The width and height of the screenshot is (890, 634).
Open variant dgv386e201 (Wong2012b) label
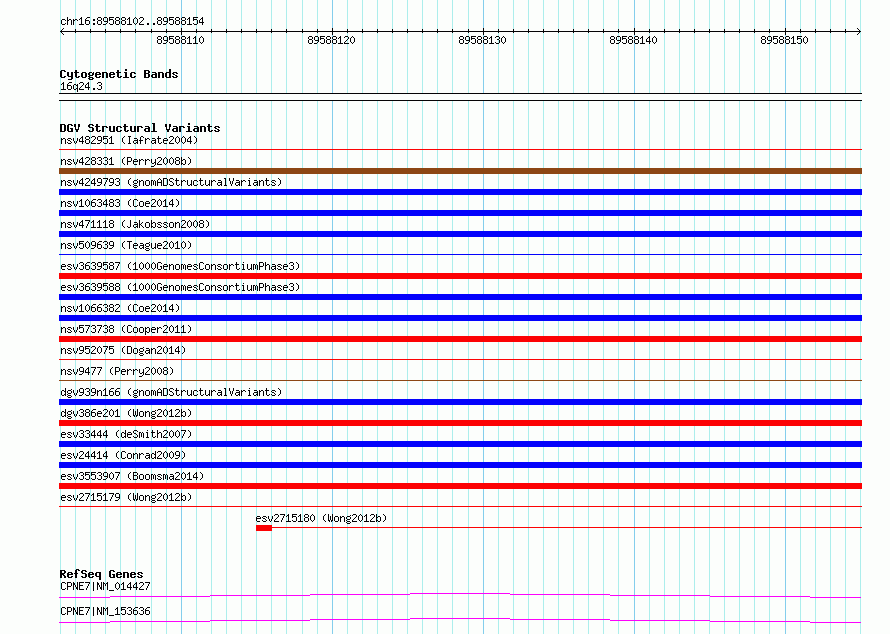point(126,413)
